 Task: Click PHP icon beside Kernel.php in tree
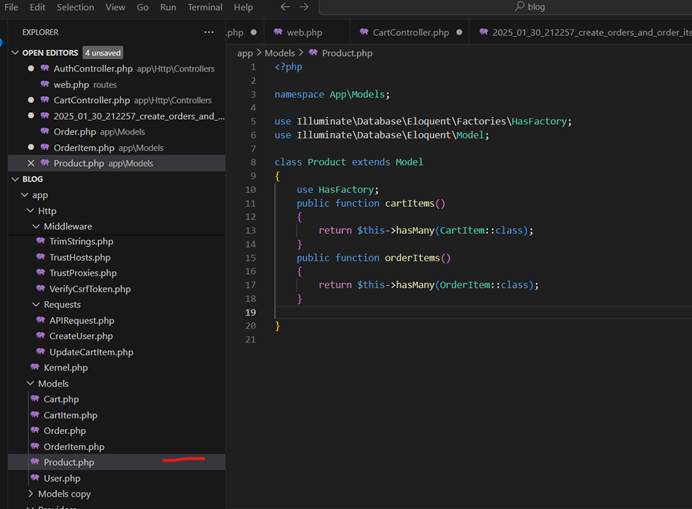point(34,367)
